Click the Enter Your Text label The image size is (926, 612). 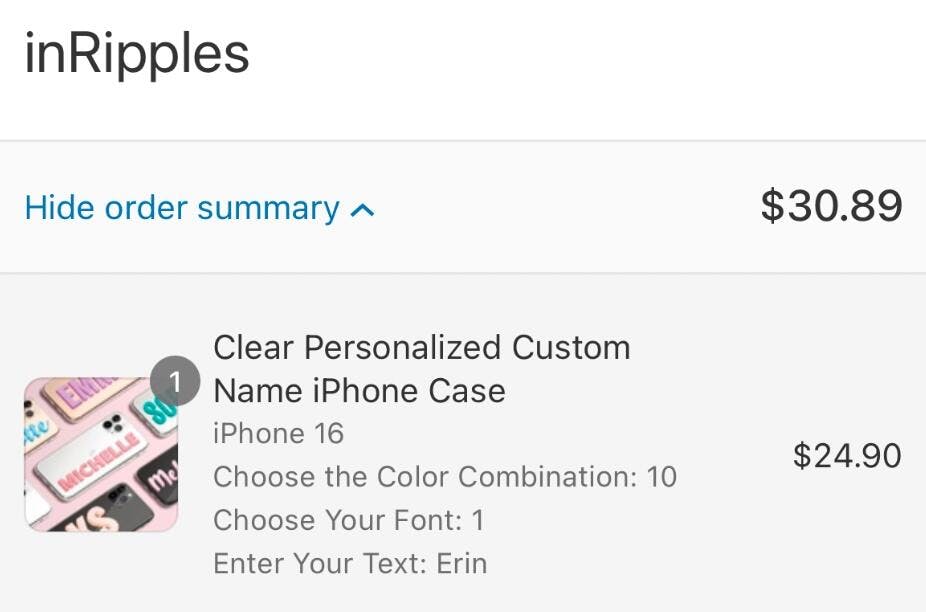tap(320, 563)
